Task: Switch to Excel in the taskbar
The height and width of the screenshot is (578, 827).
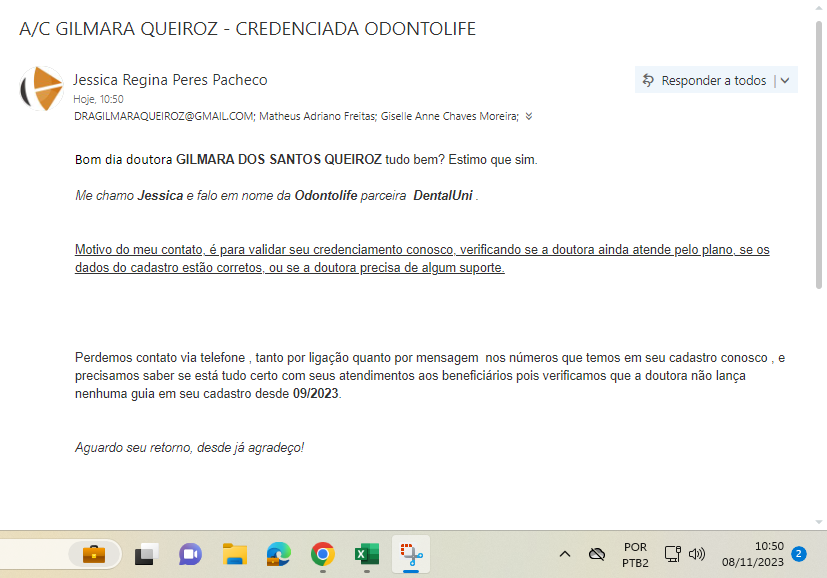Action: (x=367, y=554)
